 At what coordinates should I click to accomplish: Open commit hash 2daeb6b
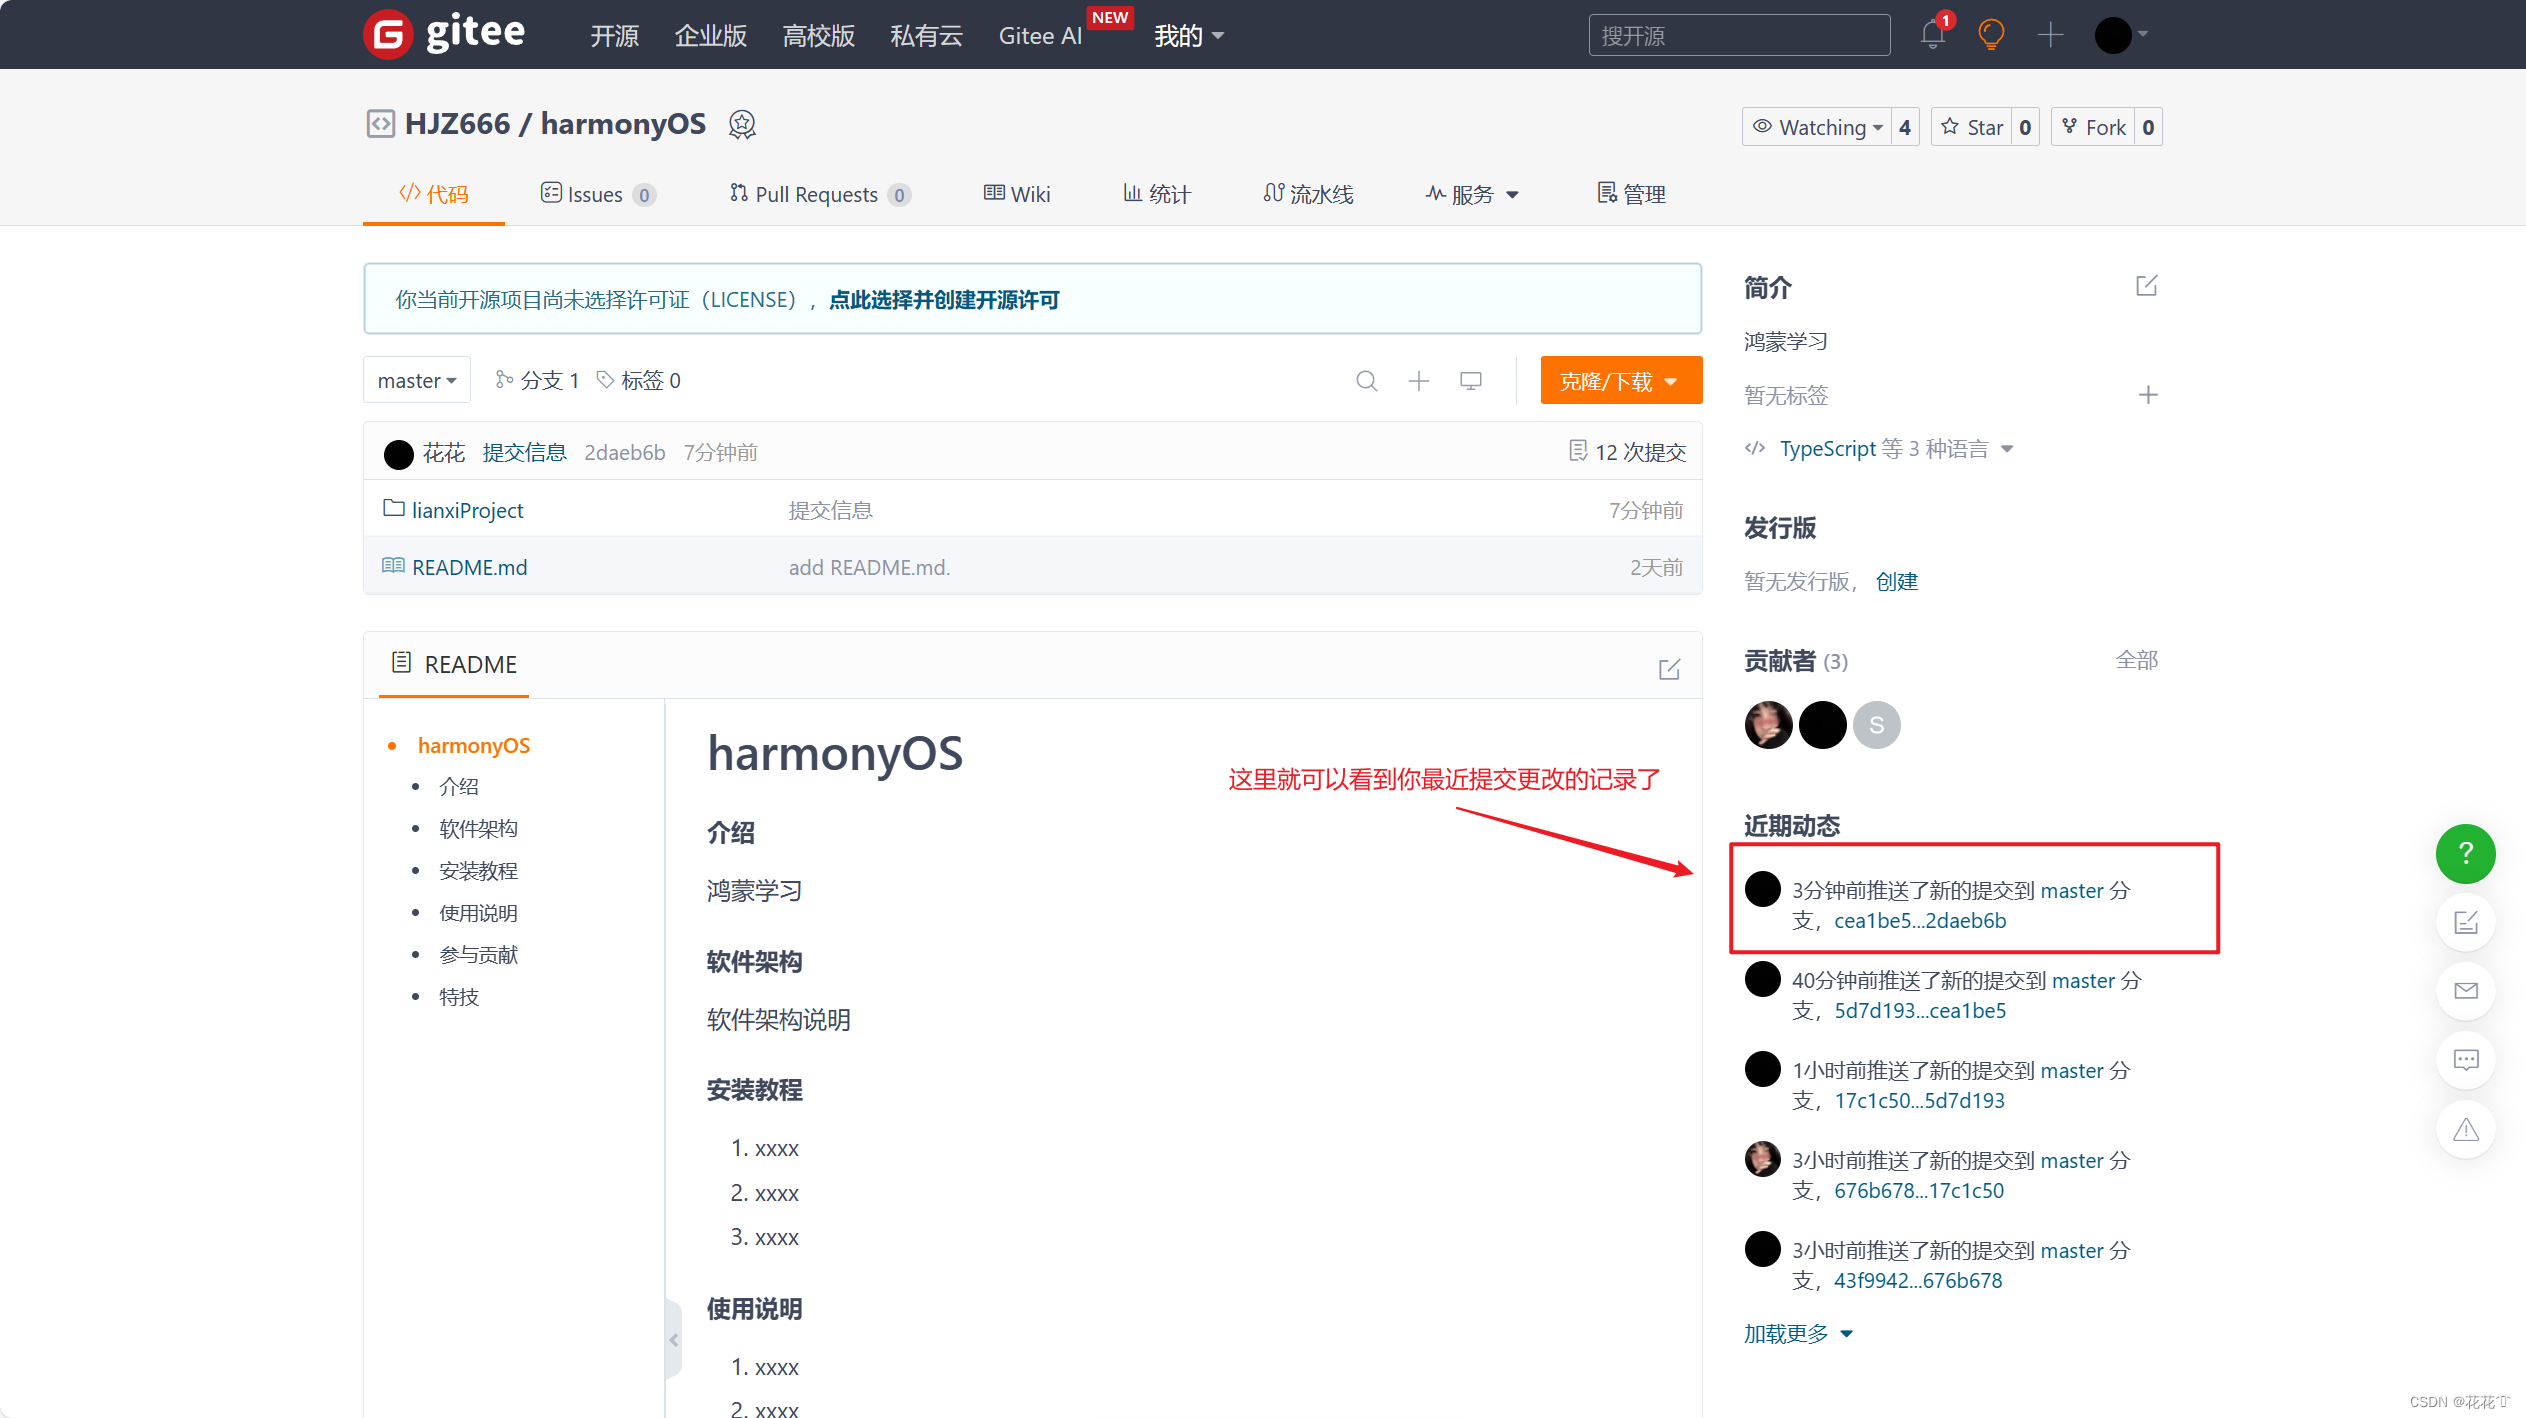(625, 453)
